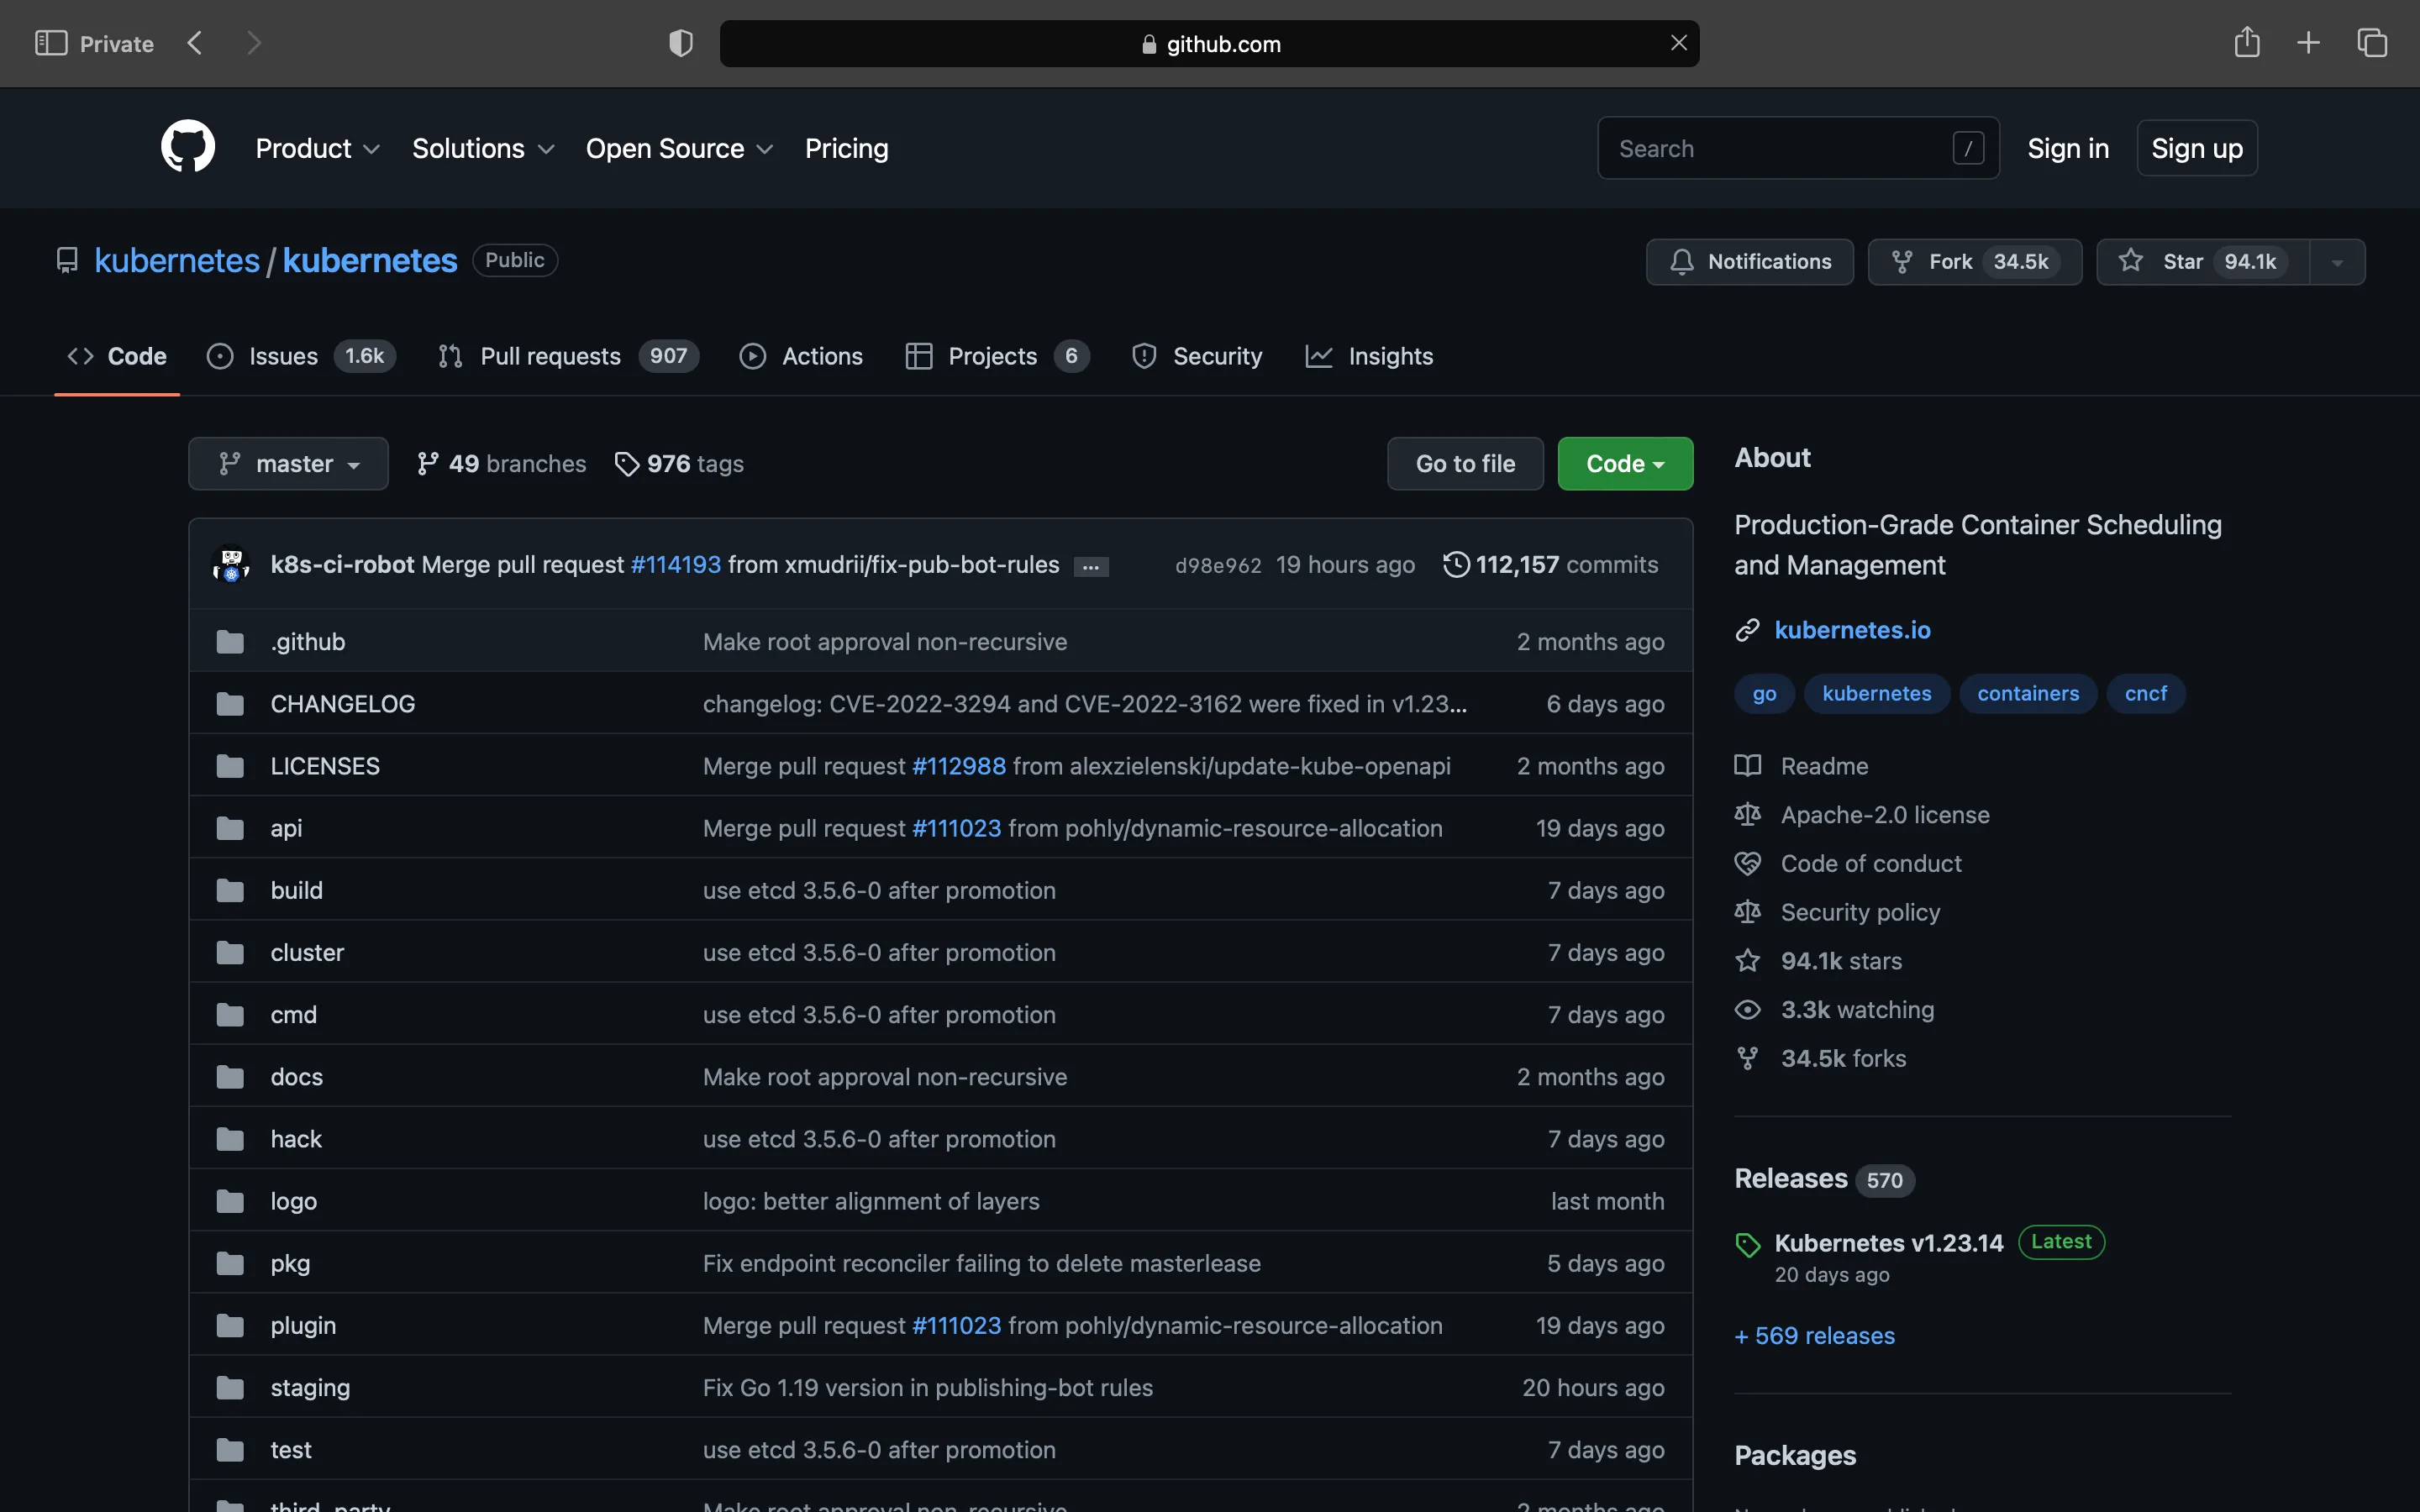Expand the Product menu

[x=317, y=148]
